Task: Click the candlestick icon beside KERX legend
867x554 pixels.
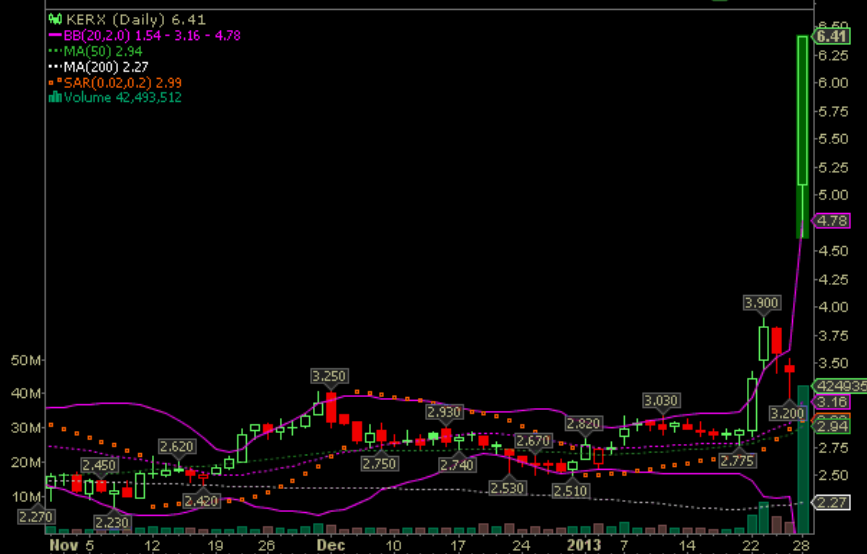Action: pyautogui.click(x=54, y=19)
